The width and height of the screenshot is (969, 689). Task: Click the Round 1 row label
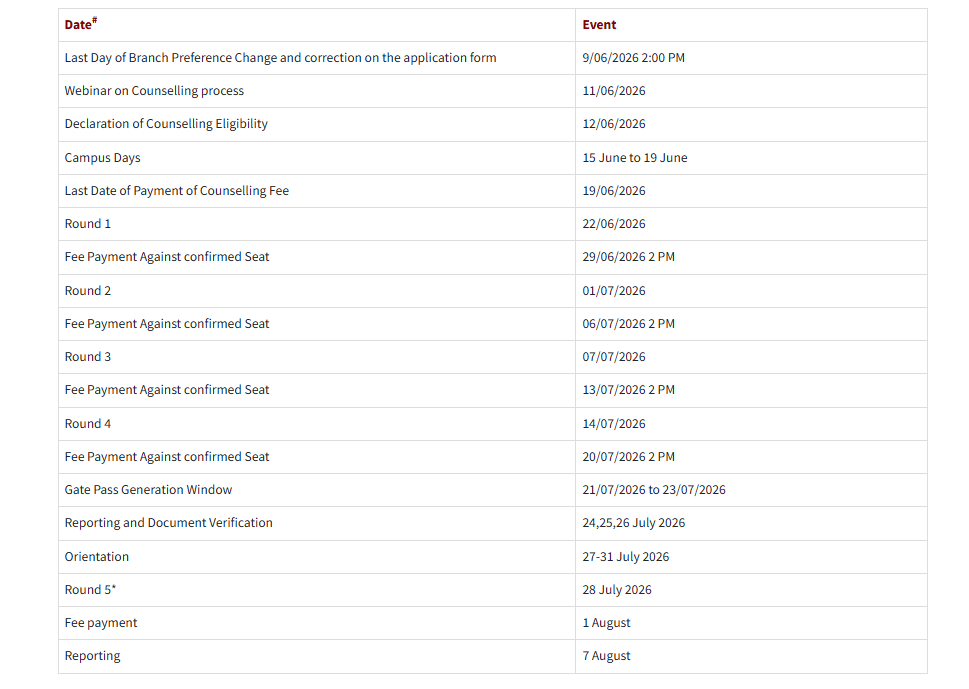tap(88, 224)
